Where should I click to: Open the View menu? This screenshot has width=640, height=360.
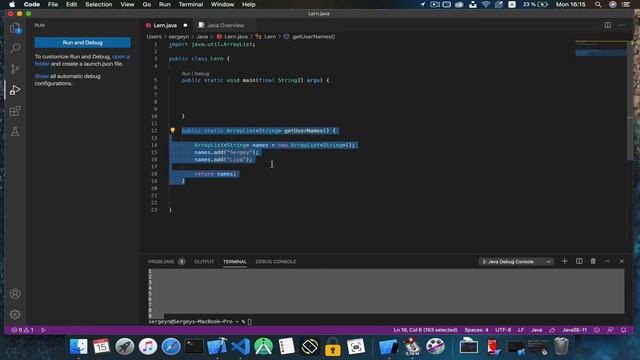point(127,4)
